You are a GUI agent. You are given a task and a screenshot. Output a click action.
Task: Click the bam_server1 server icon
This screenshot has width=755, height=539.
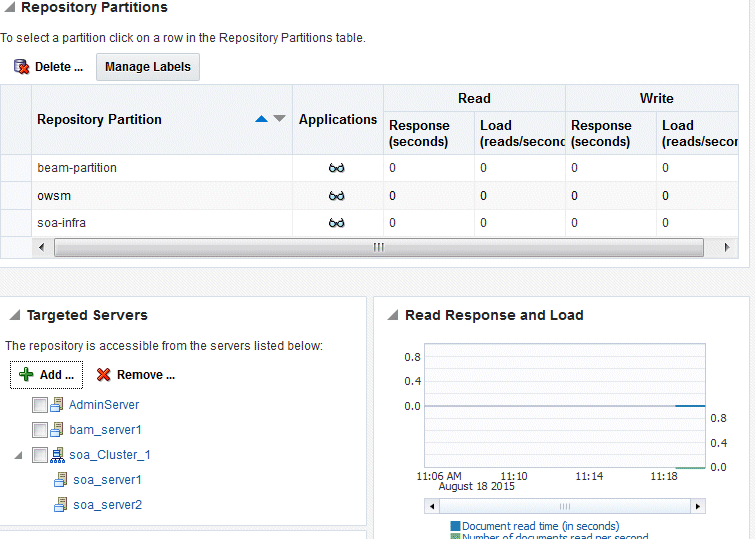57,429
